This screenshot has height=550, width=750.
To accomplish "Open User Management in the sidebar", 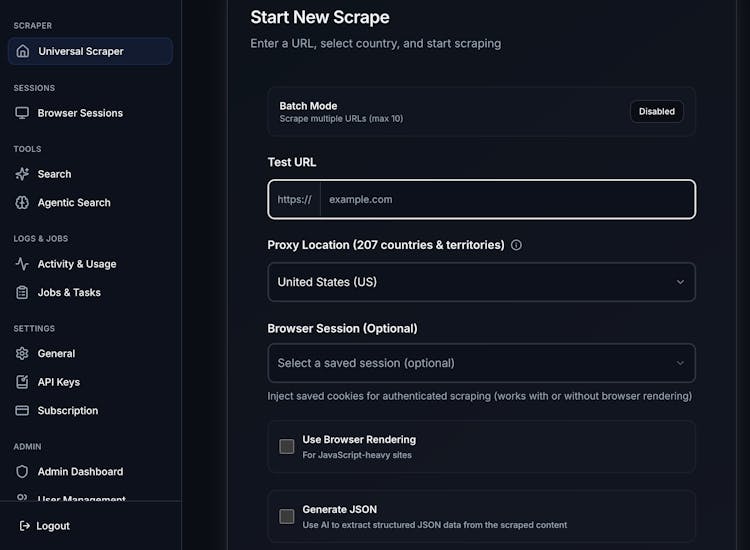I will click(x=82, y=498).
